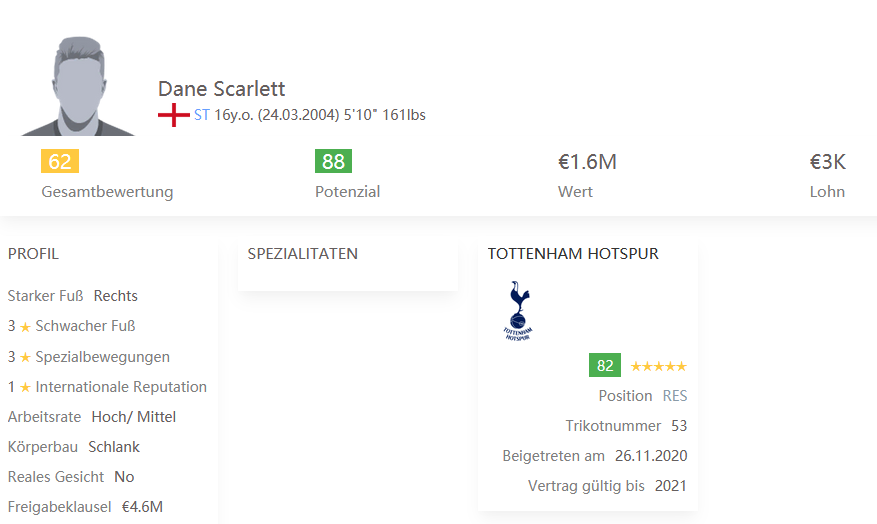
Task: Click the €1.6M Wert value
Action: pos(587,162)
